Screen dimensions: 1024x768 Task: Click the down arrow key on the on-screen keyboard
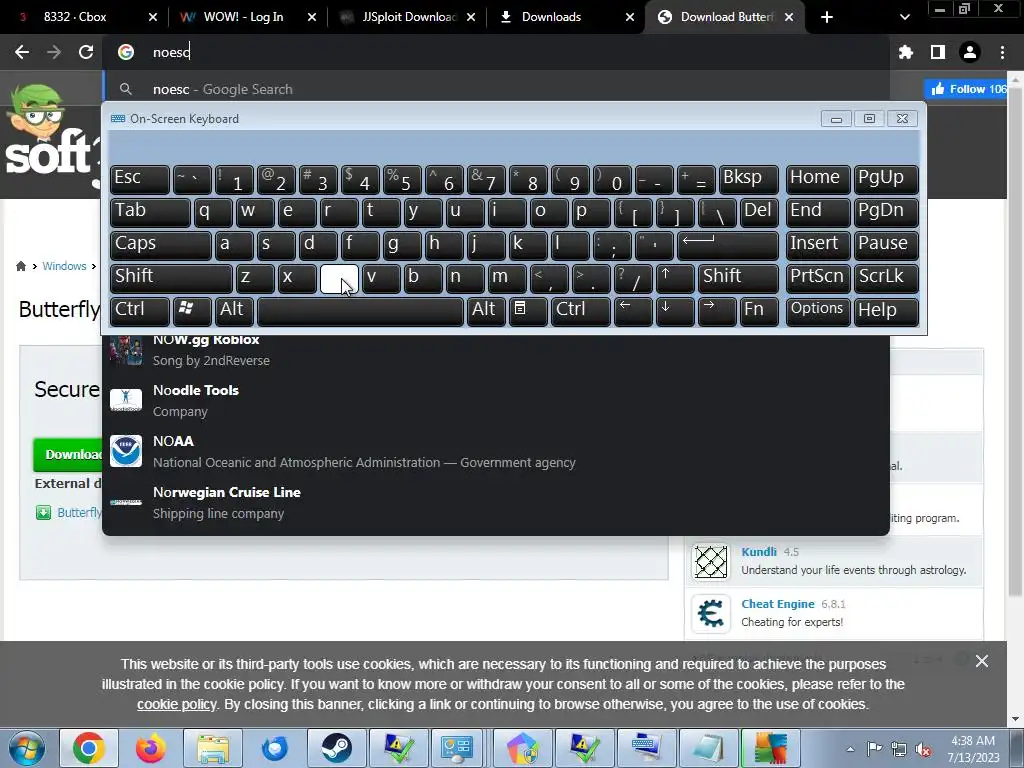click(x=675, y=311)
